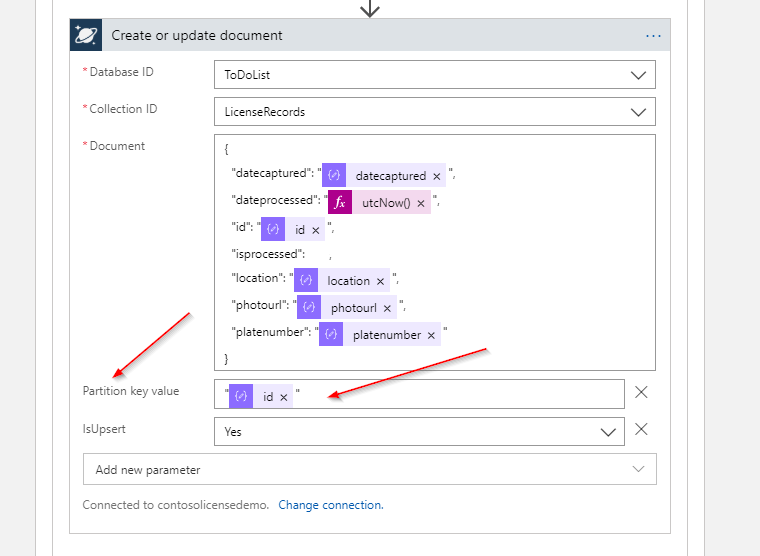Delete the Partition key value parameter
Viewport: 760px width, 556px height.
[642, 393]
